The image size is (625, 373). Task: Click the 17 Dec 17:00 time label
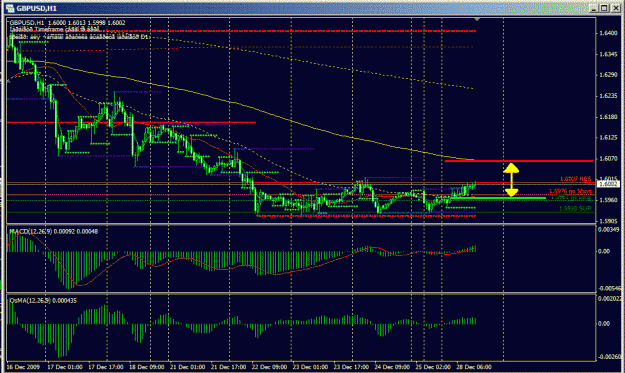point(106,367)
